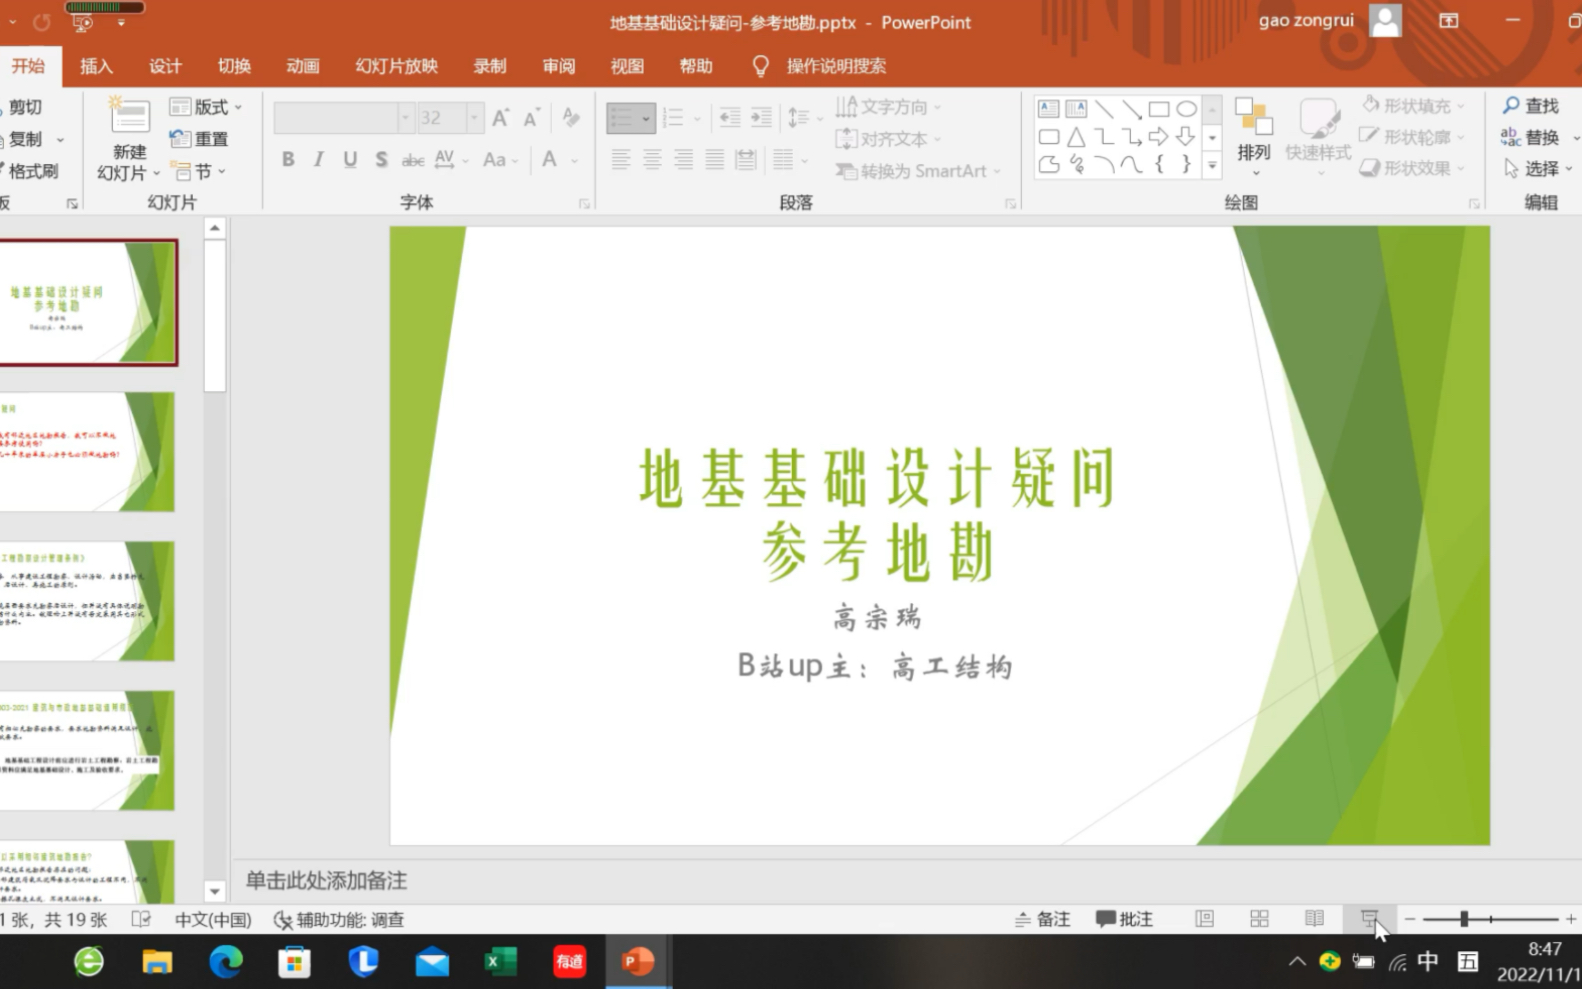Toggle center text alignment
Screen dimensions: 1582x989
(x=652, y=159)
